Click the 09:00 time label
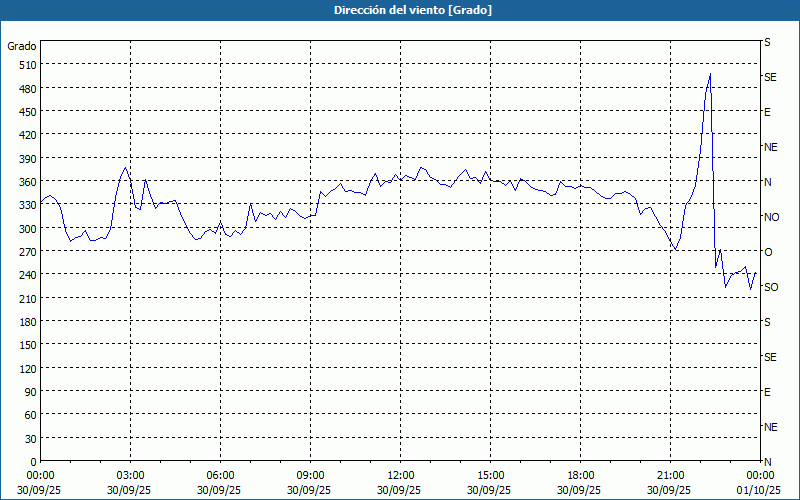 [310, 475]
